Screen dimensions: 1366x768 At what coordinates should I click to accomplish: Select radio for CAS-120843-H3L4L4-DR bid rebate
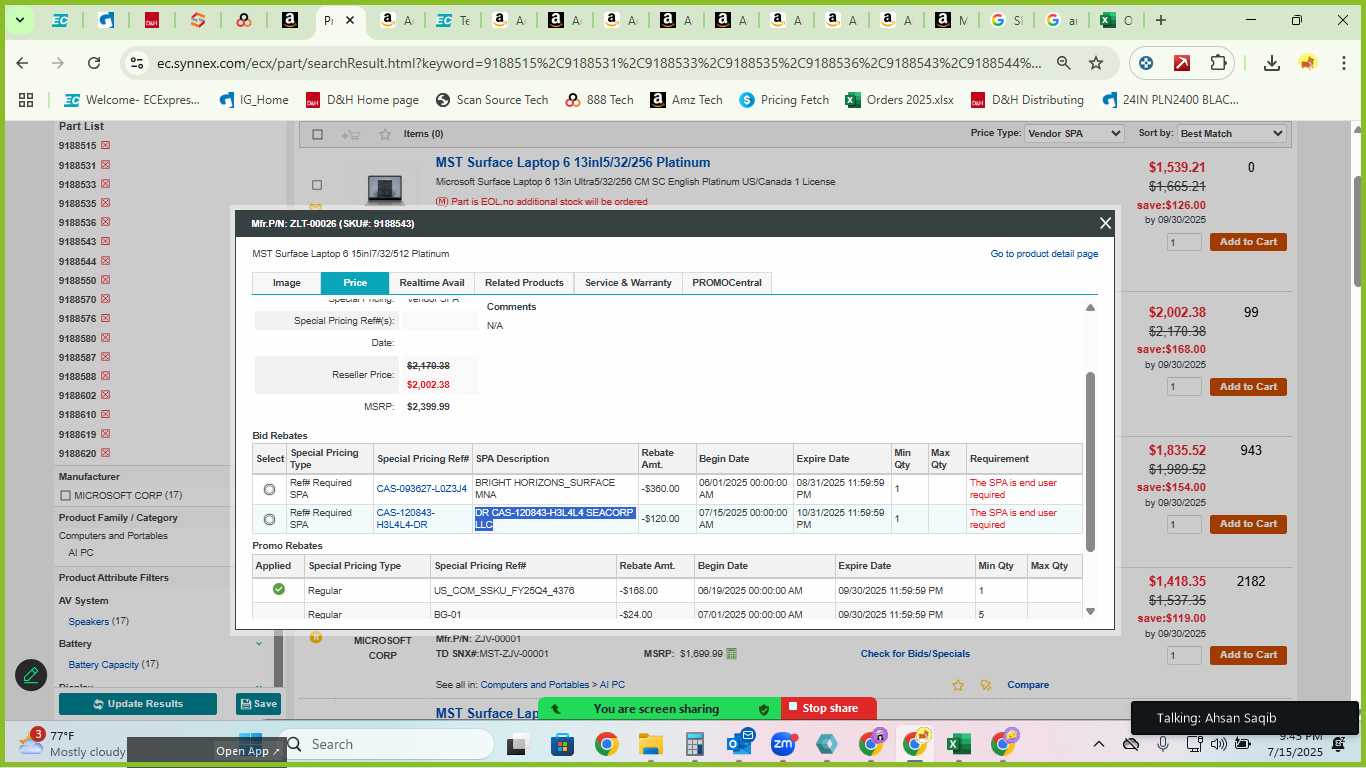pyautogui.click(x=269, y=519)
